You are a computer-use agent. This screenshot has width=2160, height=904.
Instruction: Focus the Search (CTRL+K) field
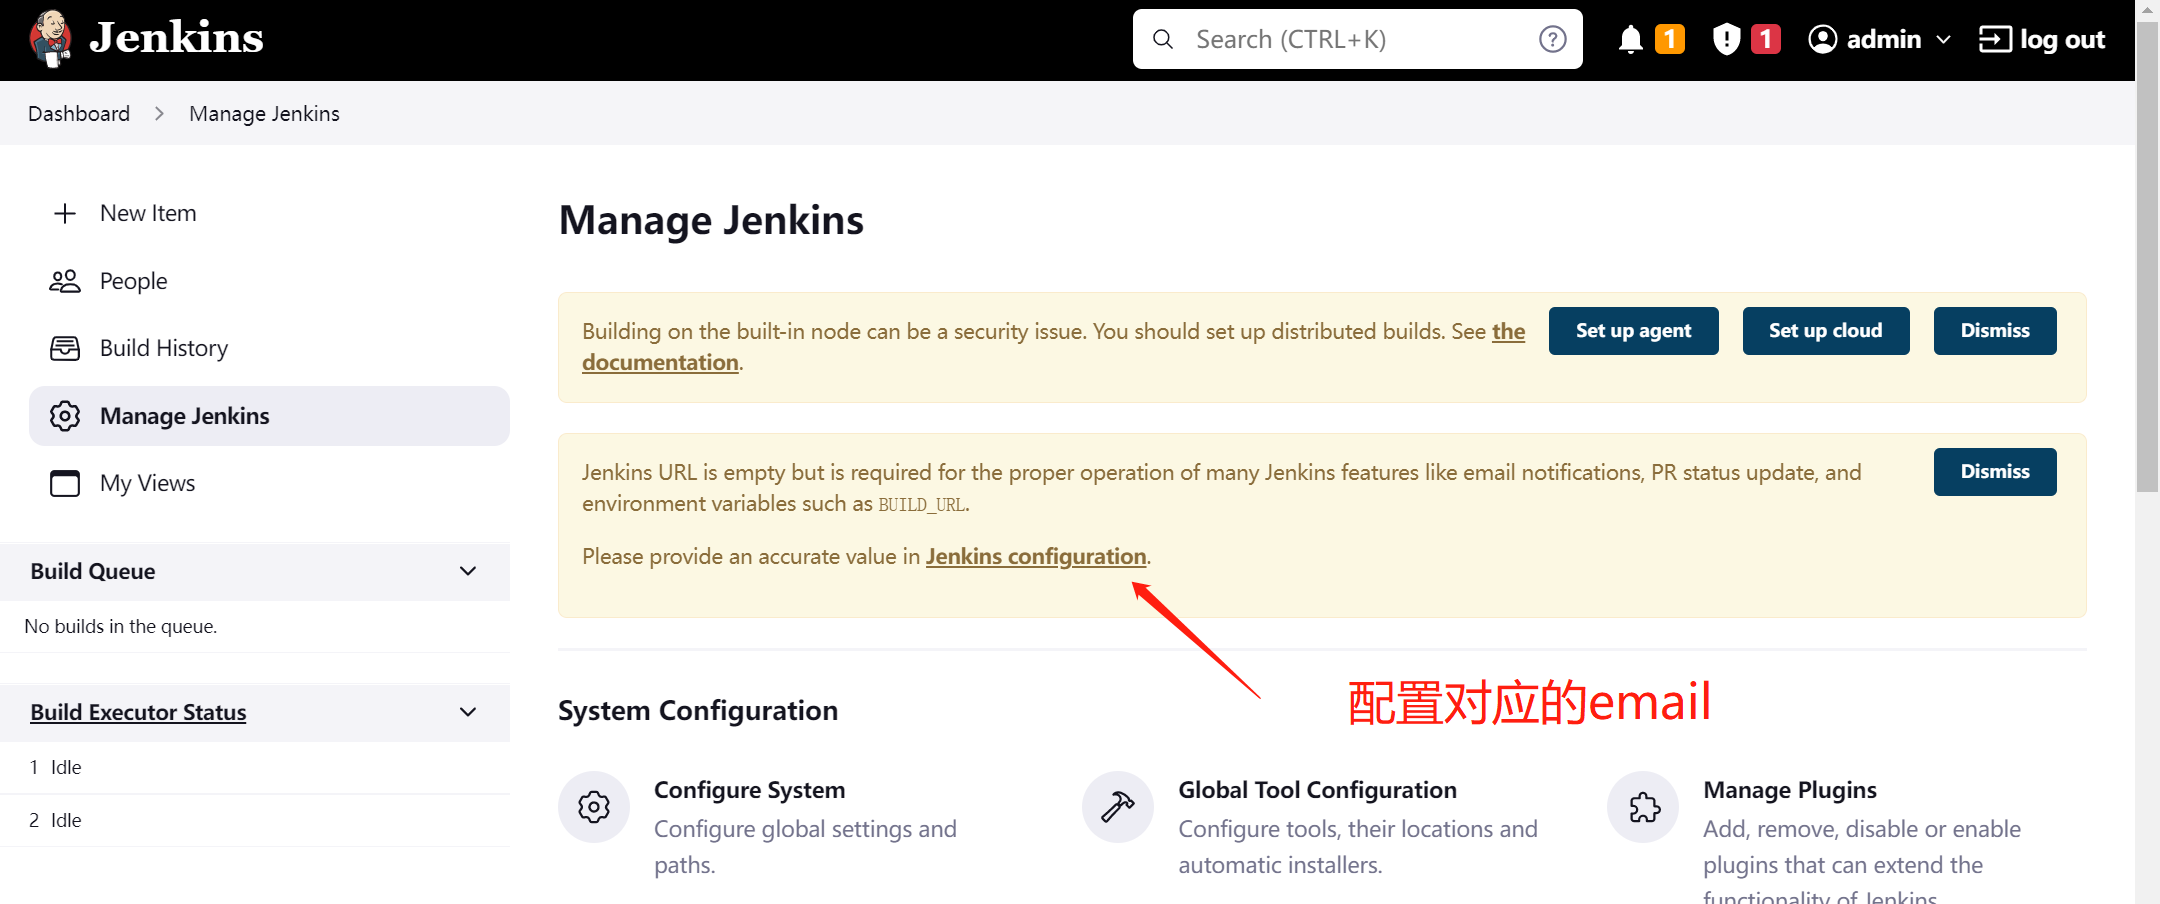[1357, 39]
